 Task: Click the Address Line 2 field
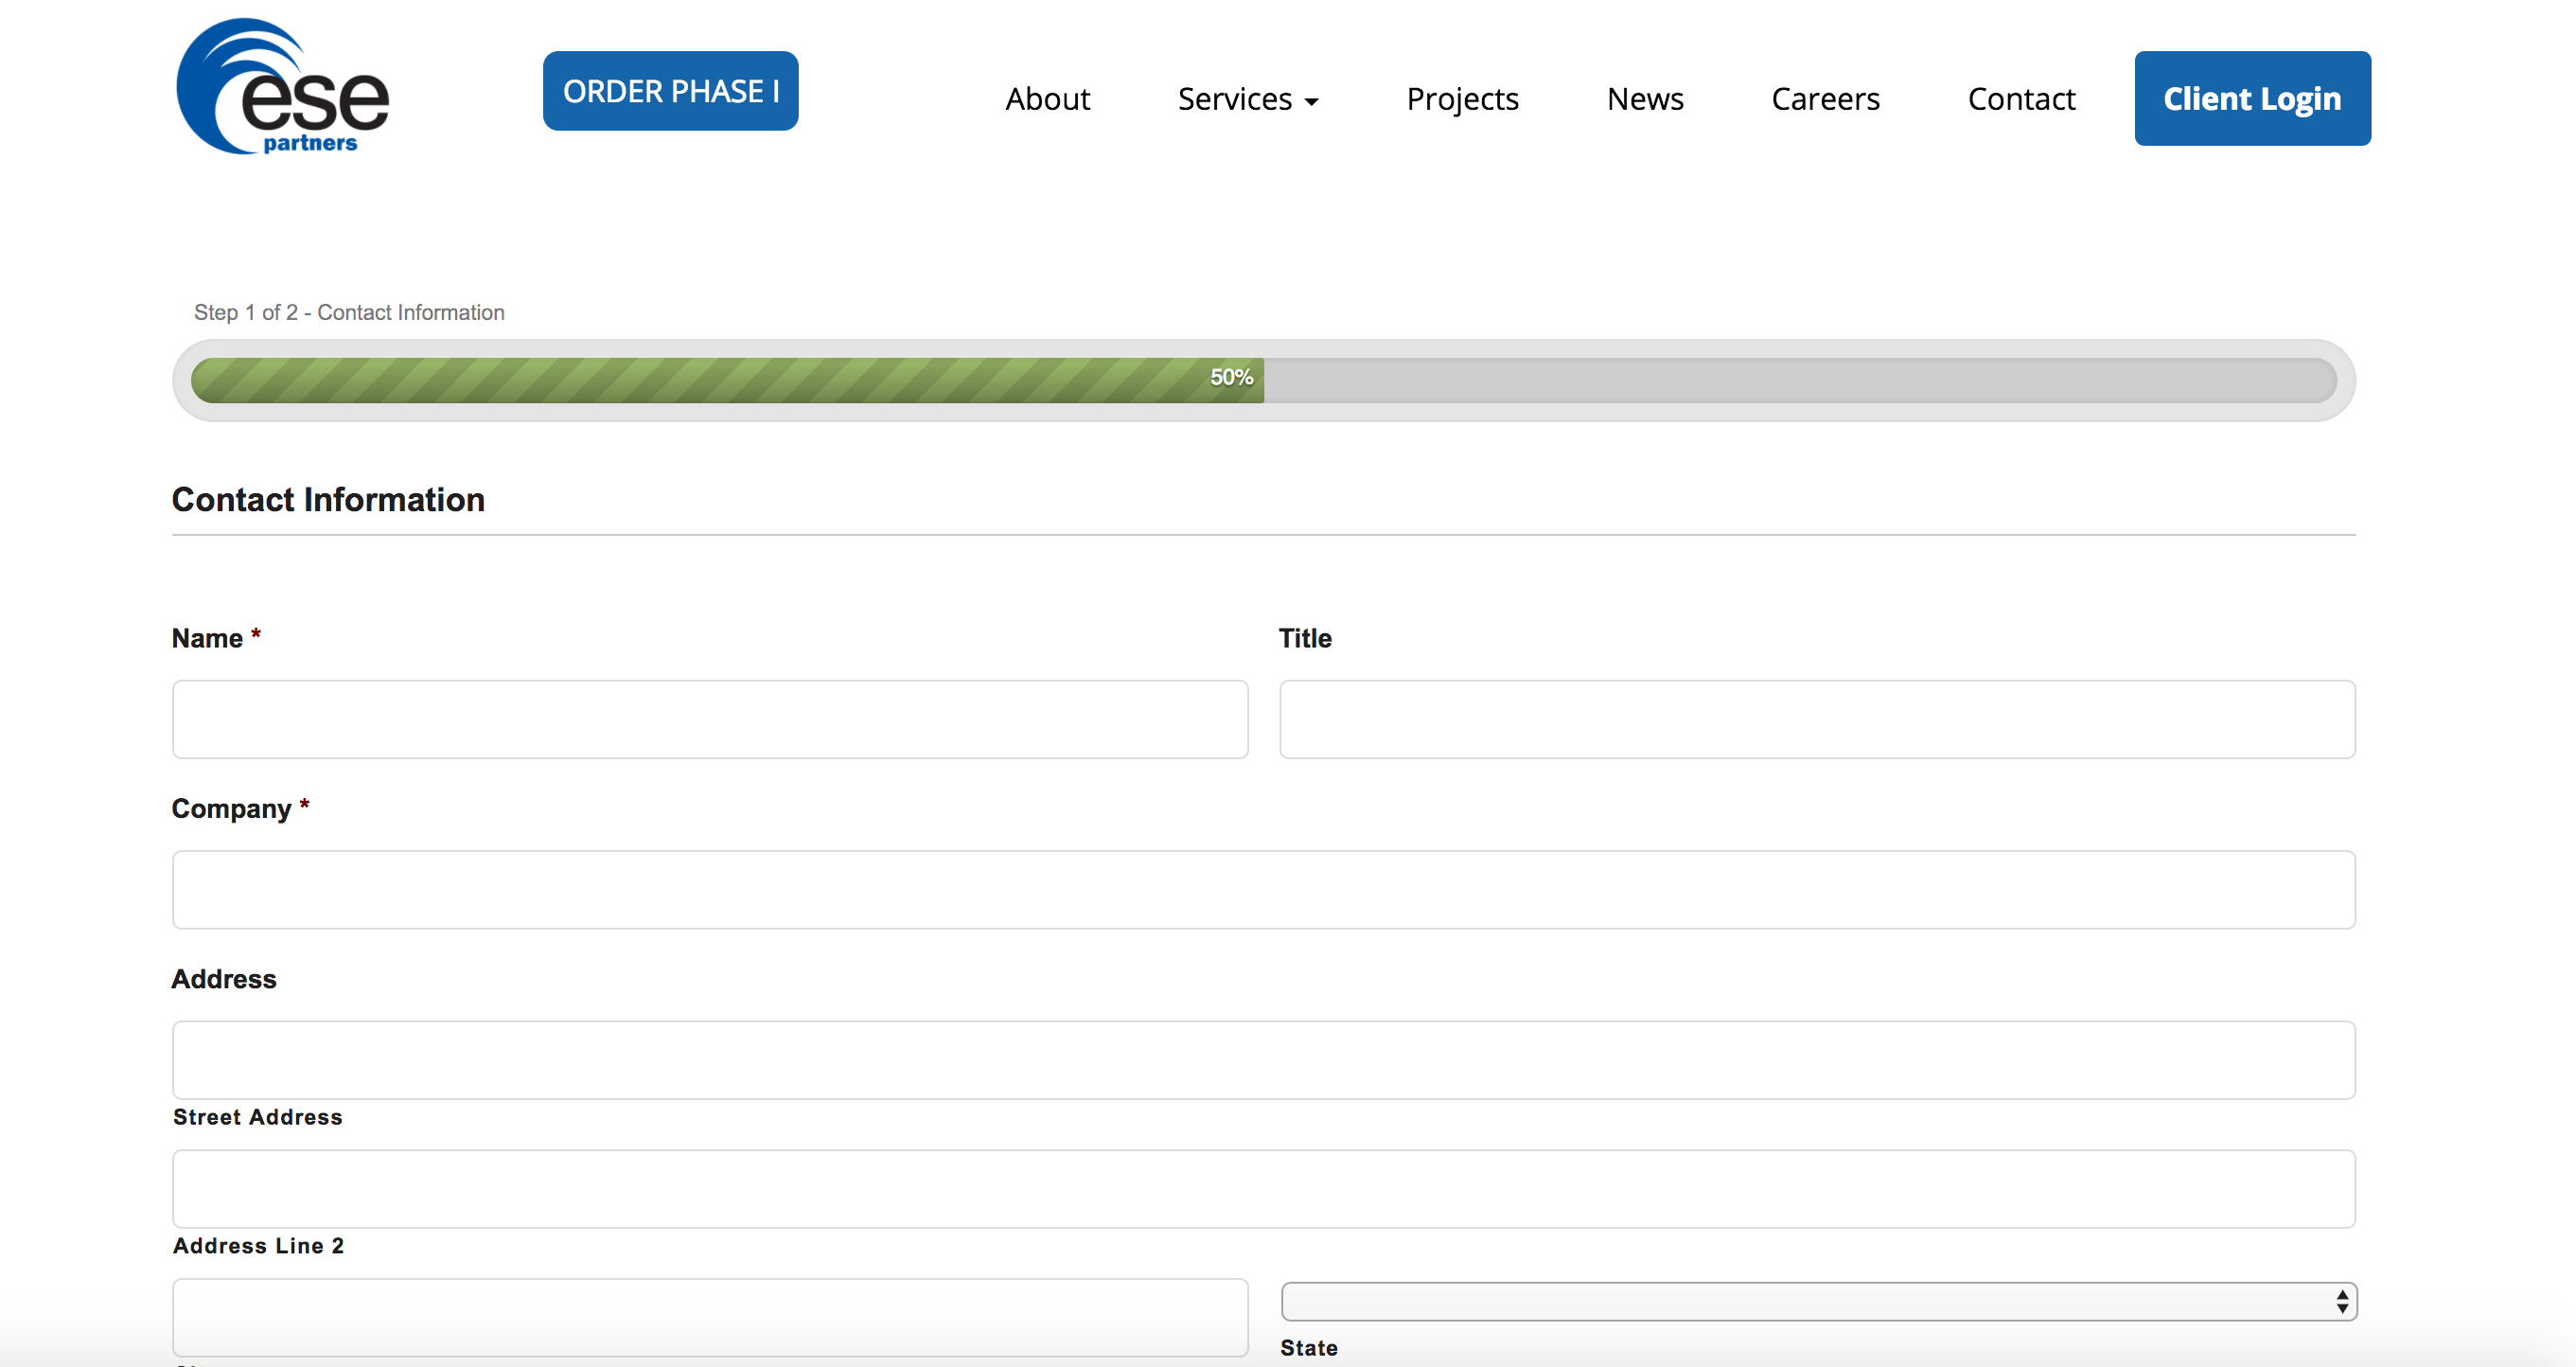tap(1263, 1189)
